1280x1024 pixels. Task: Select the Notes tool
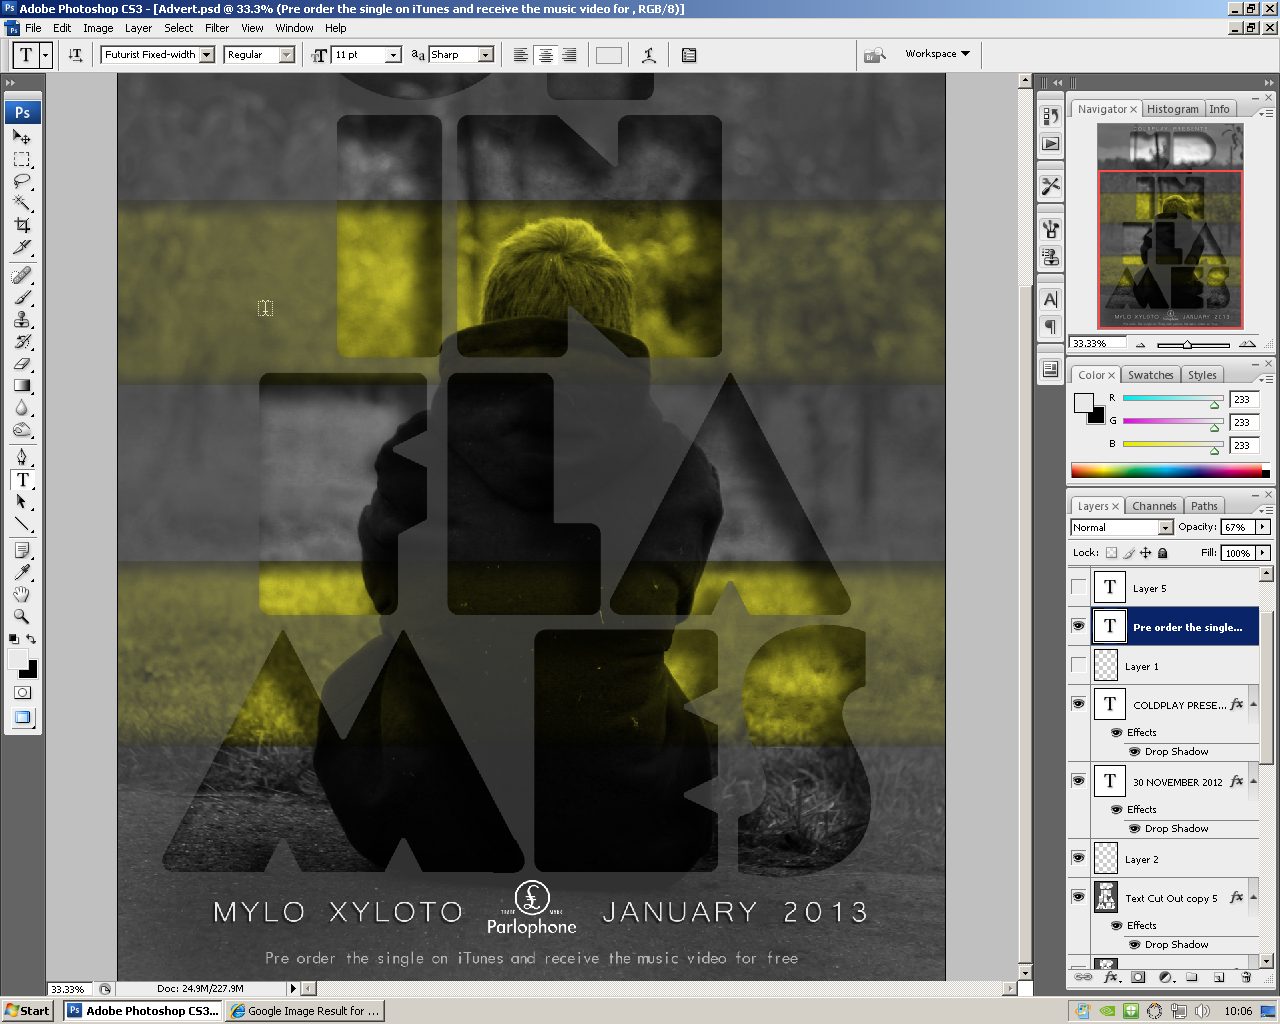(22, 551)
